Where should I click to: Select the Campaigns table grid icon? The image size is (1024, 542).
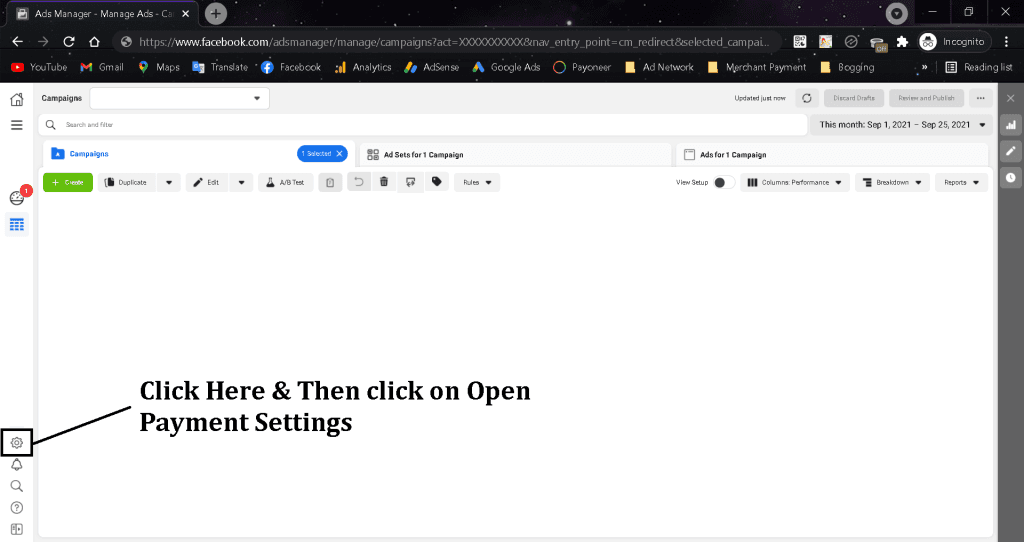pos(17,225)
